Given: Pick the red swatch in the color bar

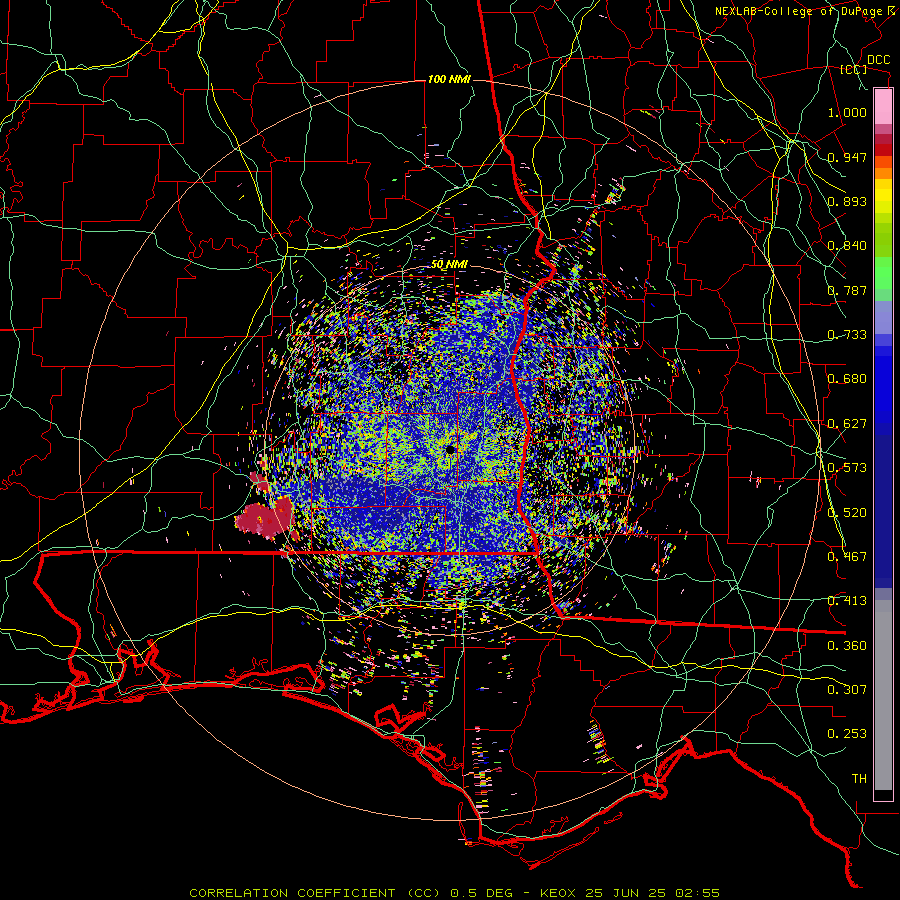Looking at the screenshot, I should click(x=883, y=149).
